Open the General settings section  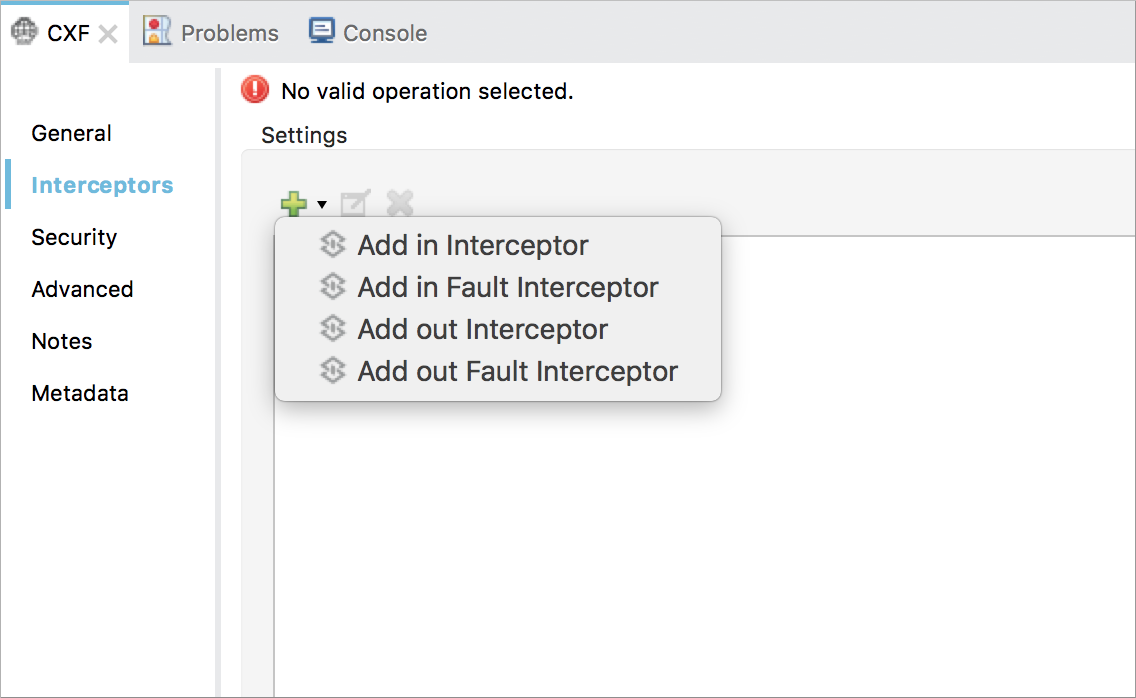pos(71,133)
